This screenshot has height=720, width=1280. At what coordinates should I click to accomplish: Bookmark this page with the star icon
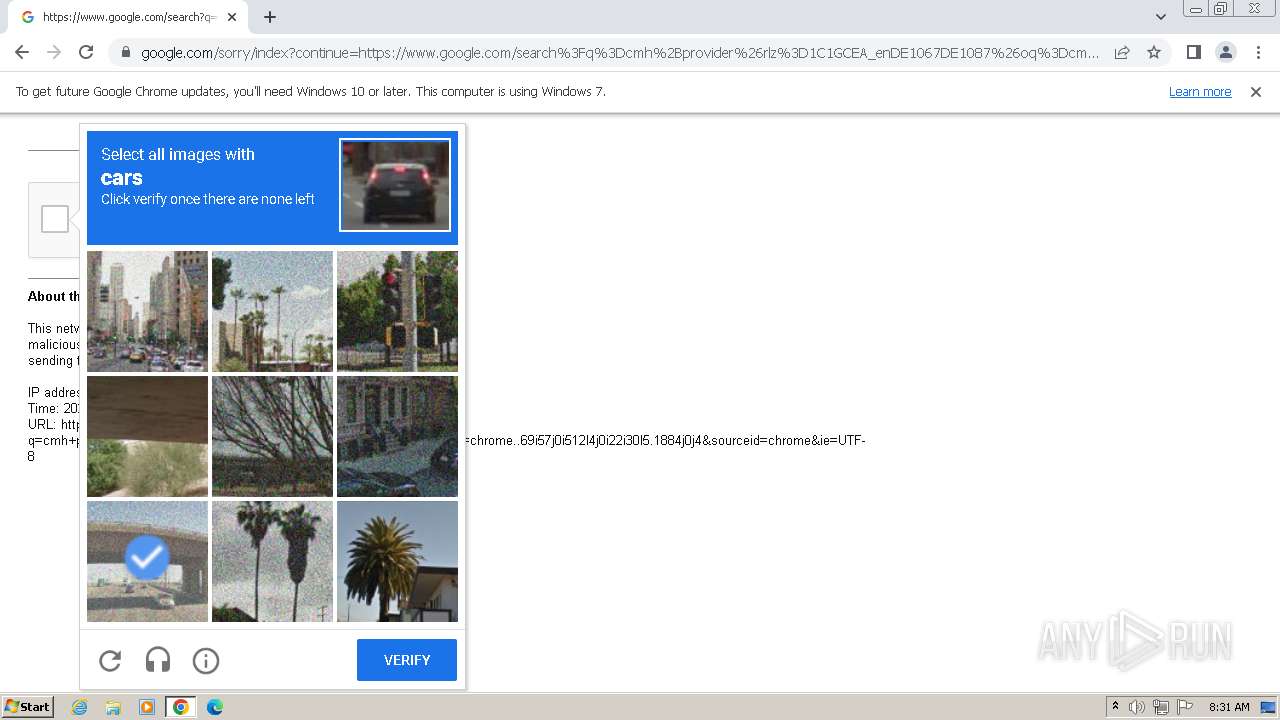[1154, 52]
